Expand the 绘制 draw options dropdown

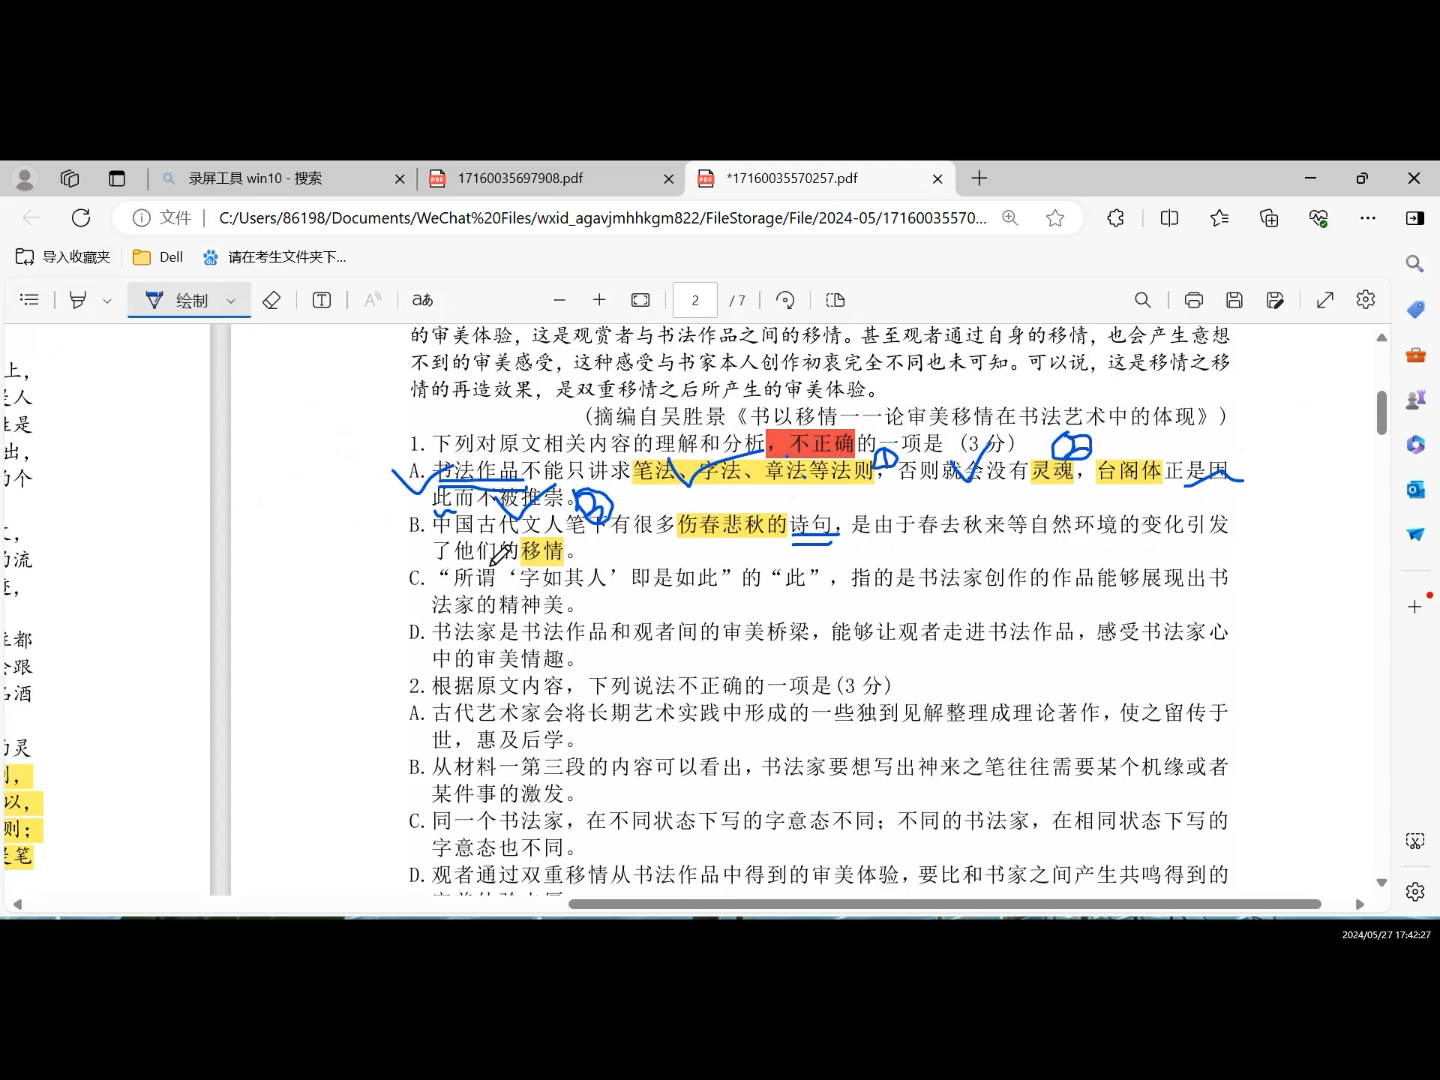tap(231, 300)
